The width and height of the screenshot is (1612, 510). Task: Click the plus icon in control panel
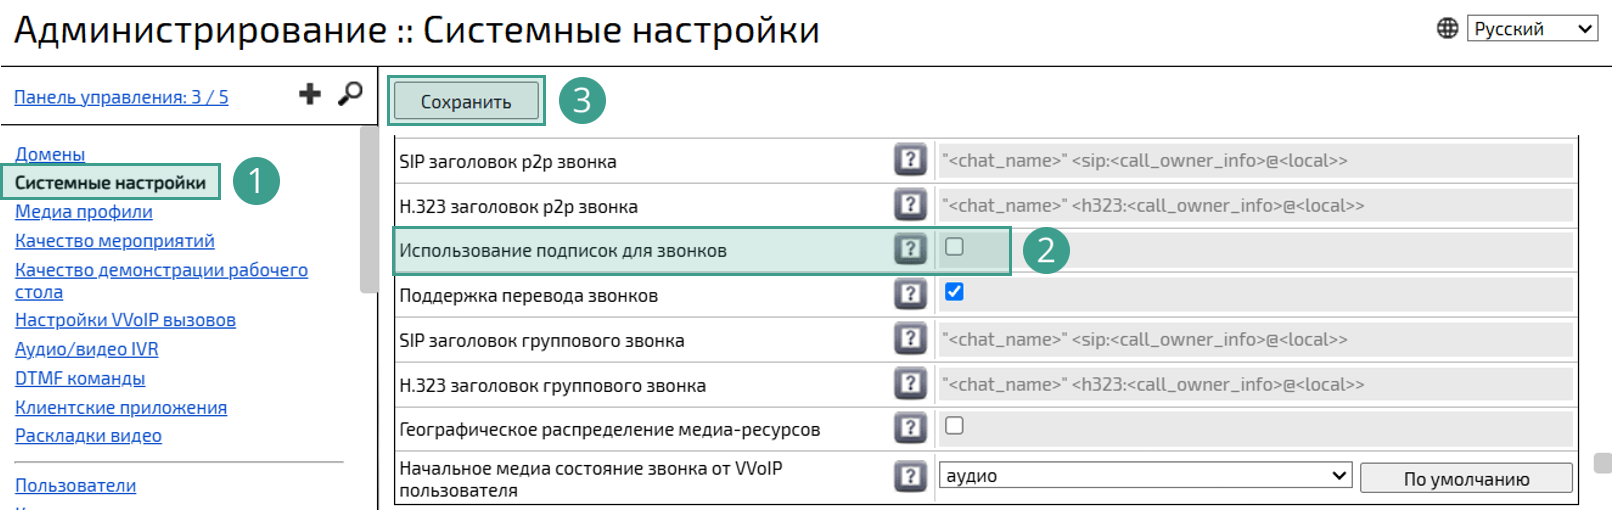point(310,94)
